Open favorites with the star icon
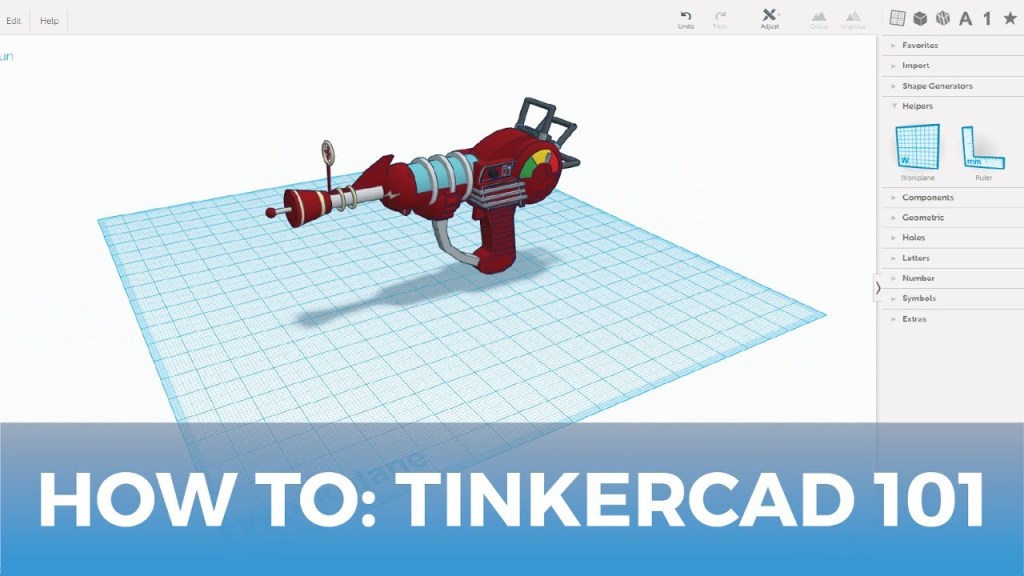The width and height of the screenshot is (1024, 576). (1010, 18)
